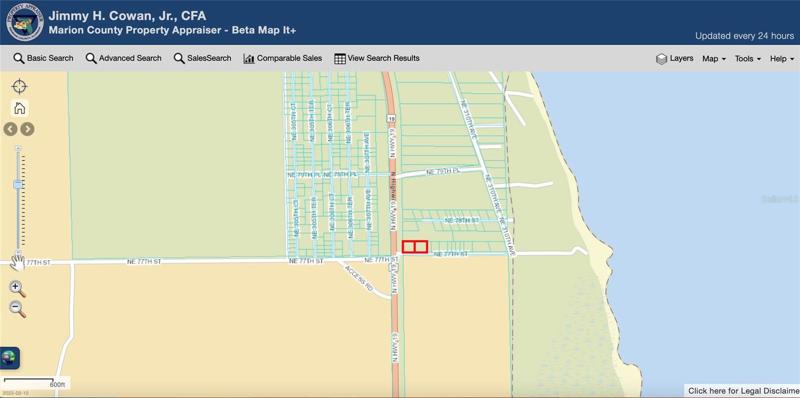Click the zoom level slider handle
Image resolution: width=800 pixels, height=398 pixels.
point(18,185)
